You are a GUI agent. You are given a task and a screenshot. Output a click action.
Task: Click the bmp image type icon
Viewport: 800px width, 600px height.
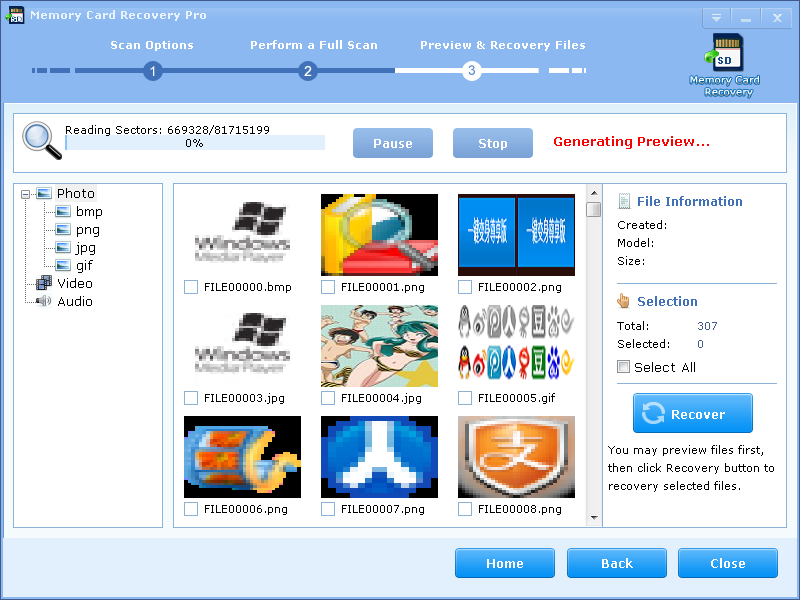63,211
